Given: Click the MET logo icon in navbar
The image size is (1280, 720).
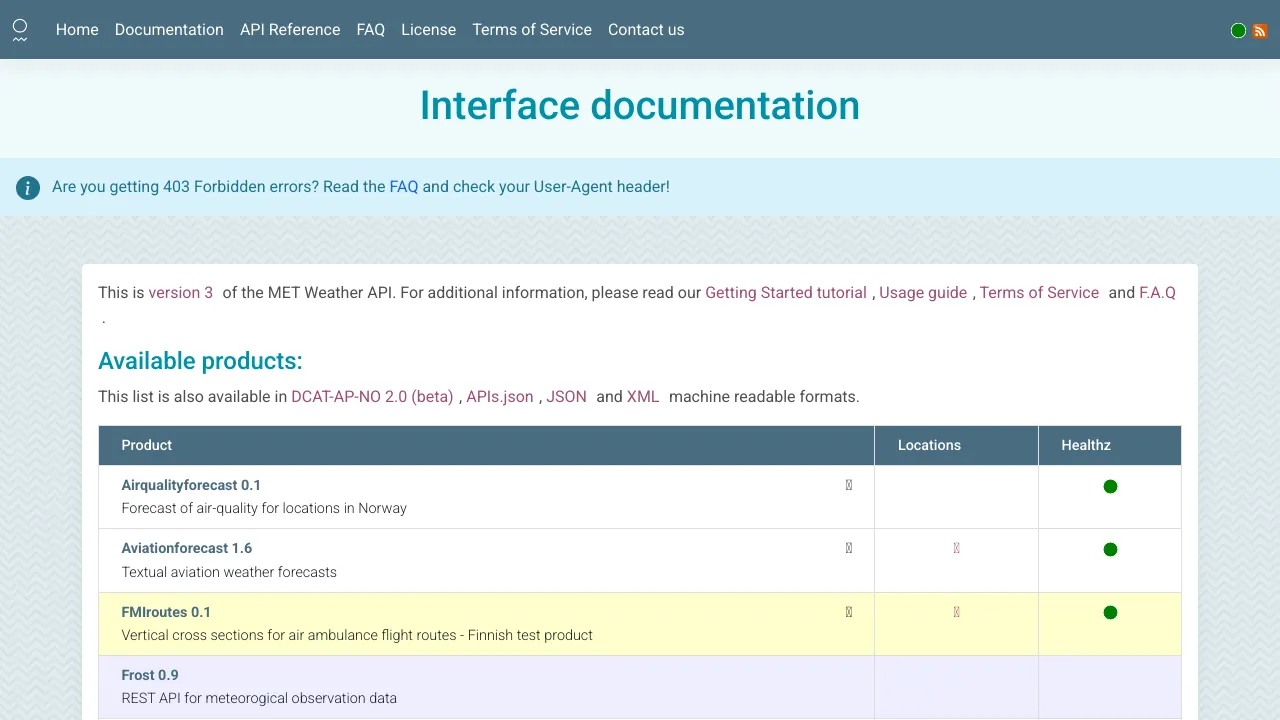Looking at the screenshot, I should tap(20, 30).
